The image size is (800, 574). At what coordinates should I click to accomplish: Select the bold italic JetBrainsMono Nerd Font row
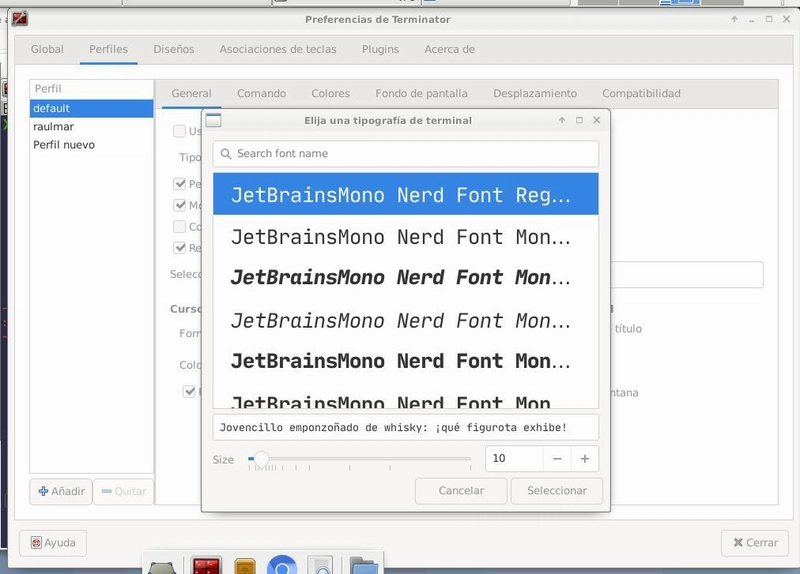[x=406, y=278]
